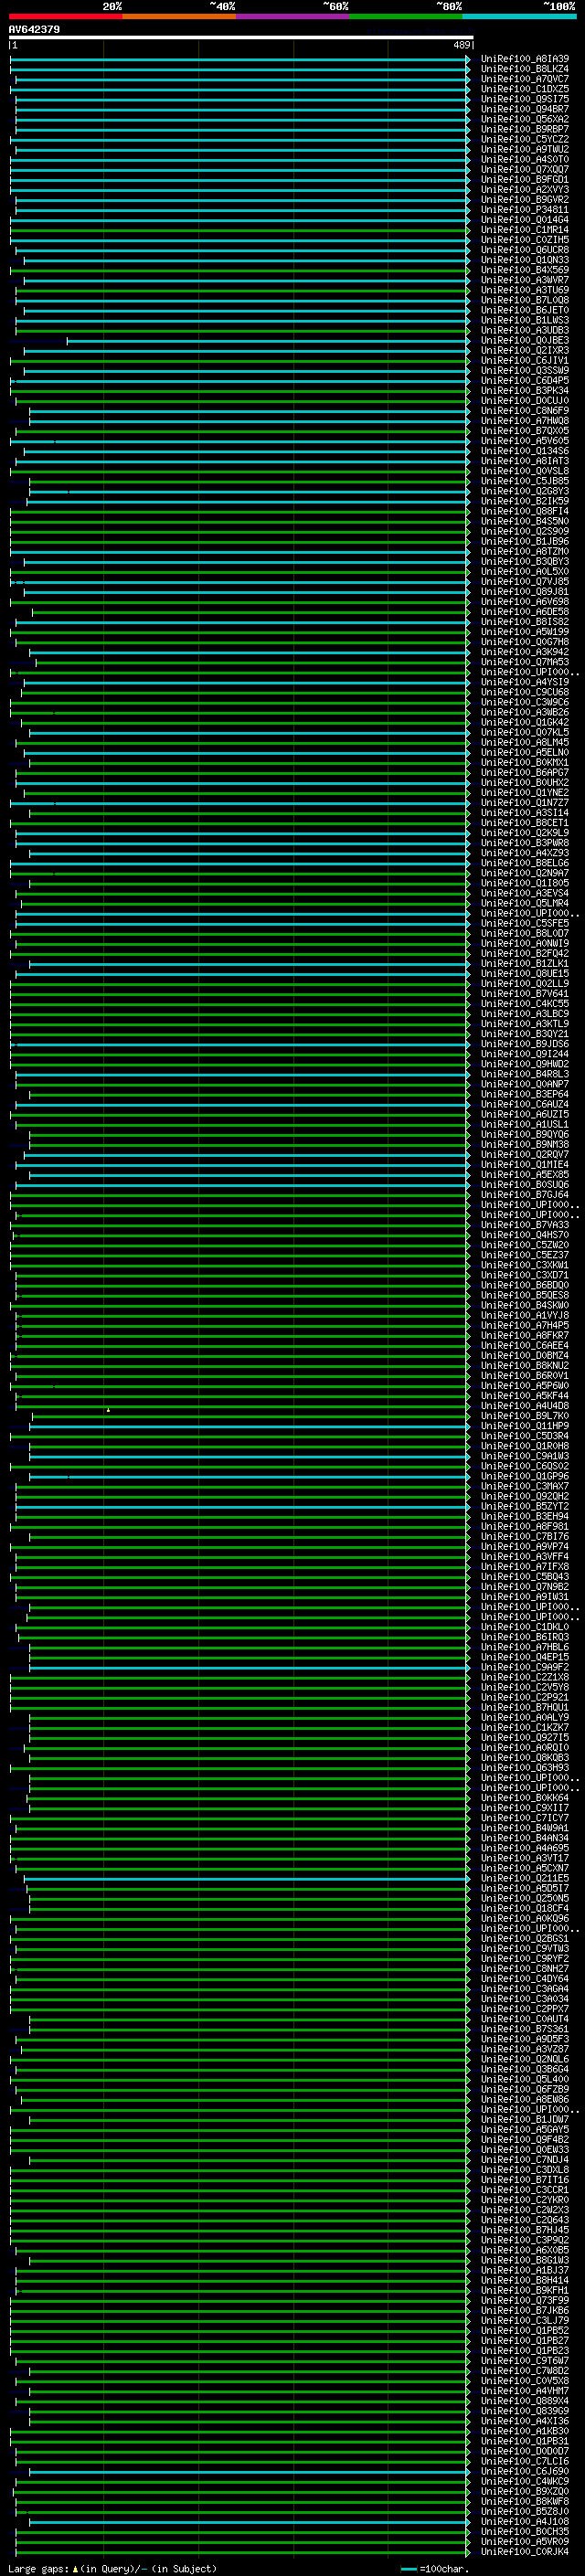Screen dimensions: 585x2576
Task: Open hit UniRef100_C6J690
Action: (x=524, y=2471)
